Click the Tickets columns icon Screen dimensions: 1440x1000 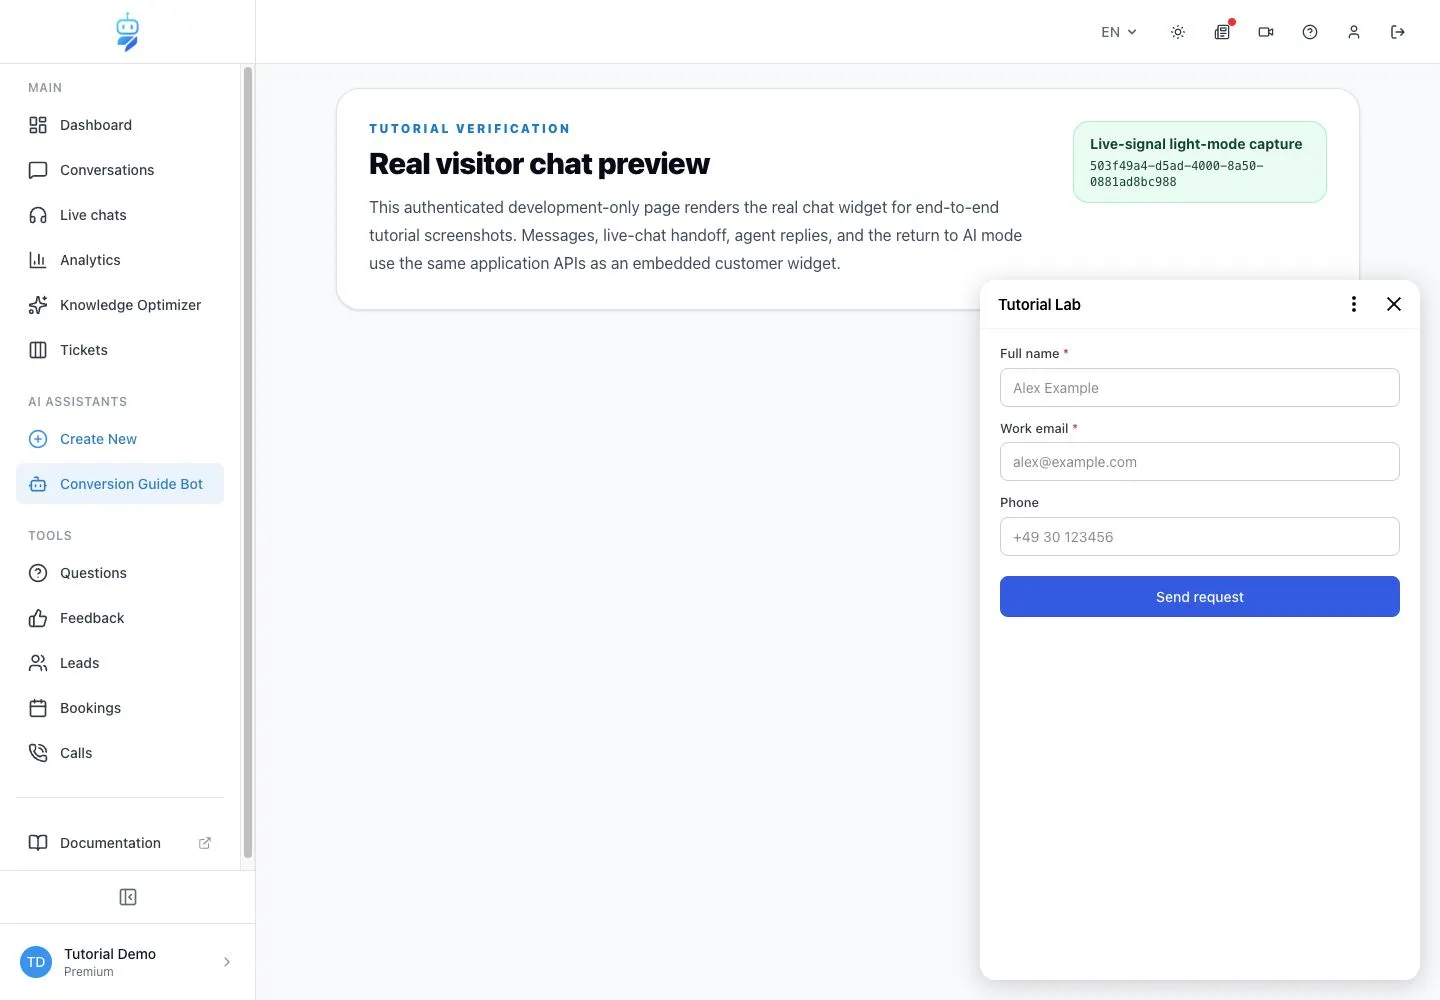click(38, 350)
